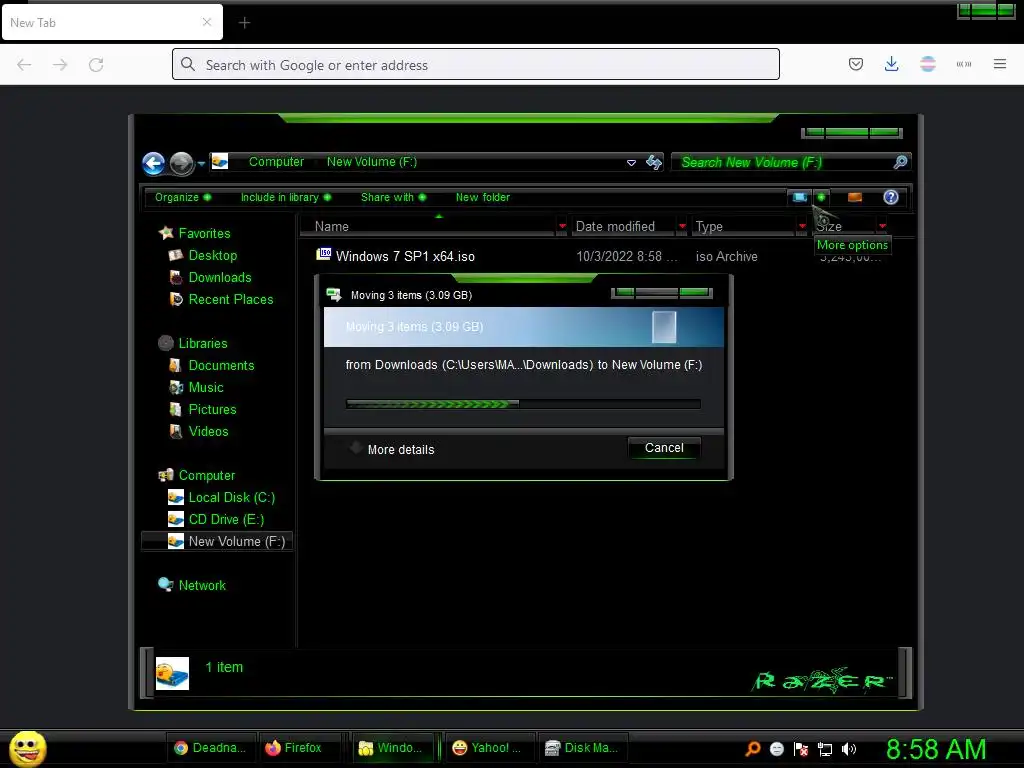Switch to Firefox taskbar button

[298, 748]
